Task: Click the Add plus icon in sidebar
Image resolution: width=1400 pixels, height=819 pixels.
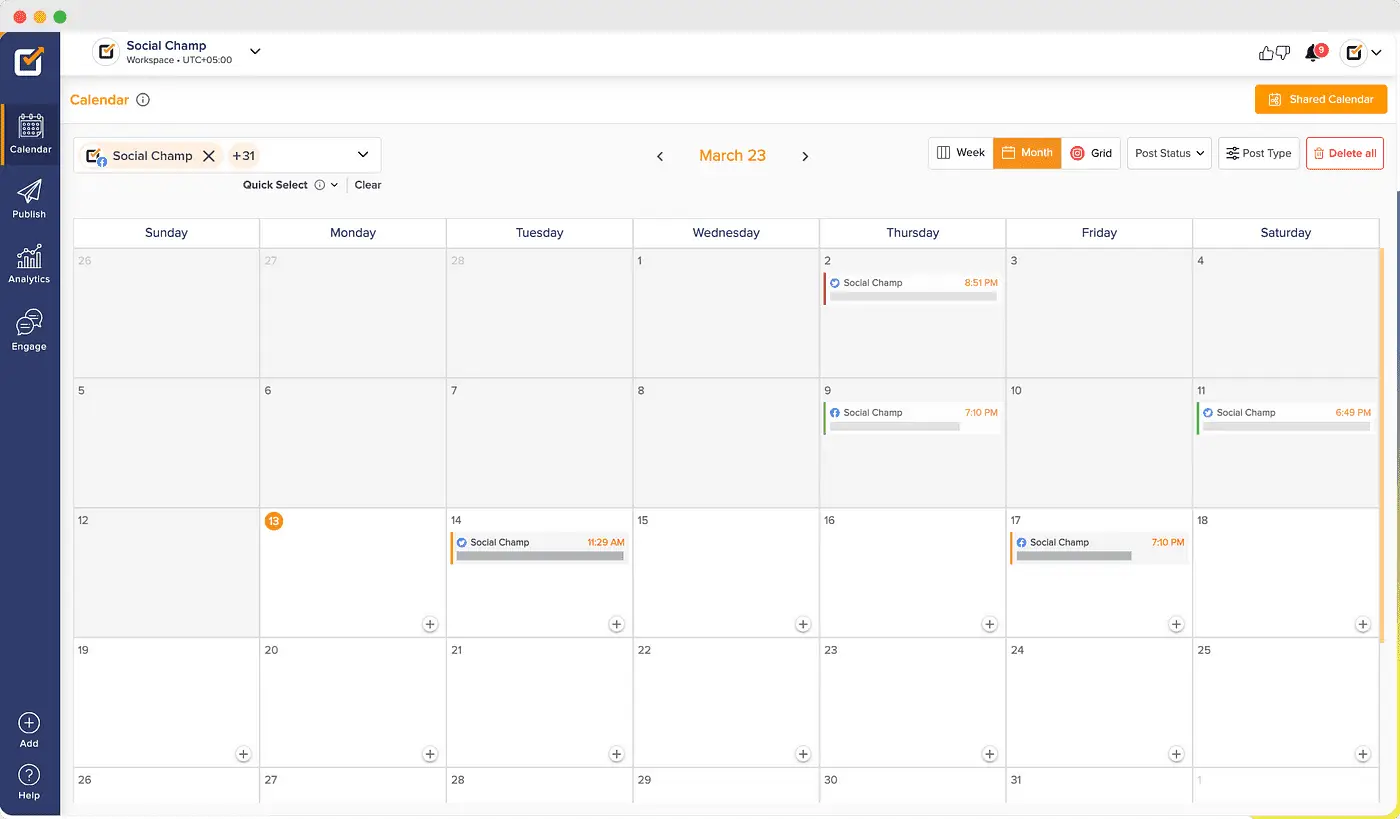Action: 29,729
